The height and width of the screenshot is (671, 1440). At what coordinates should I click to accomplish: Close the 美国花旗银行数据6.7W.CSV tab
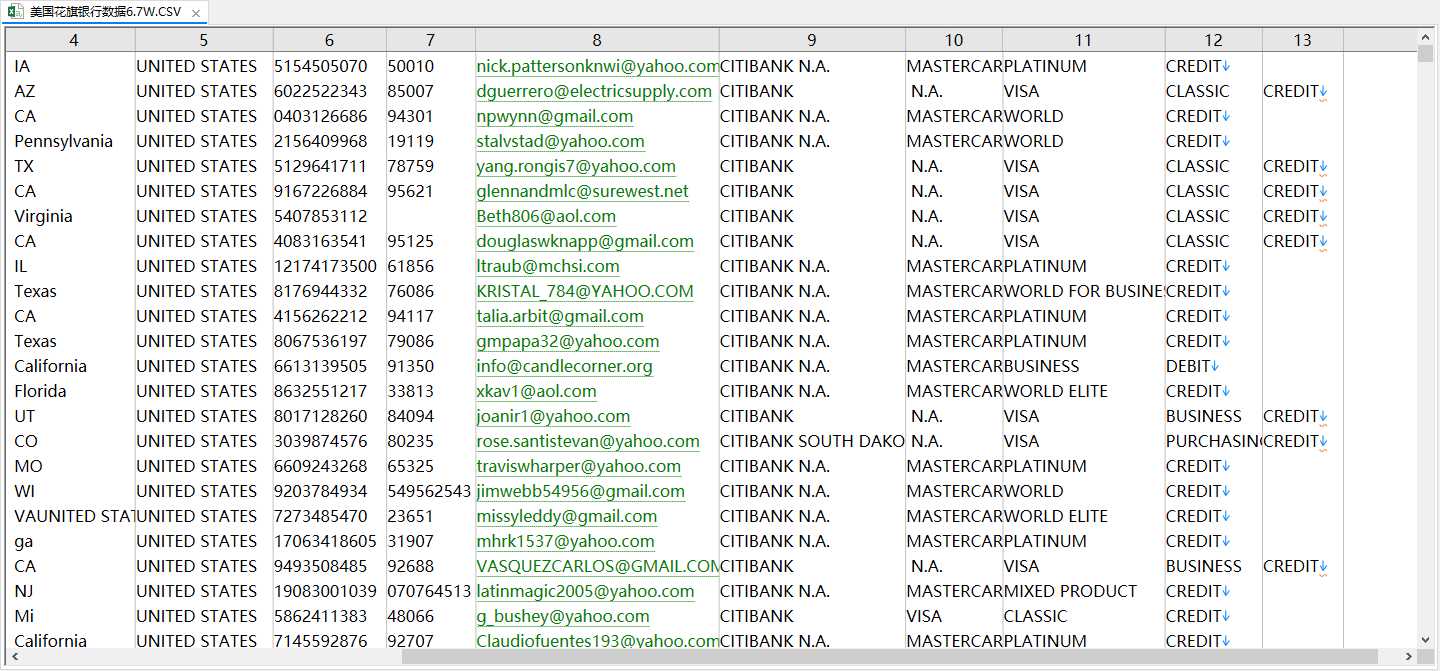[196, 13]
